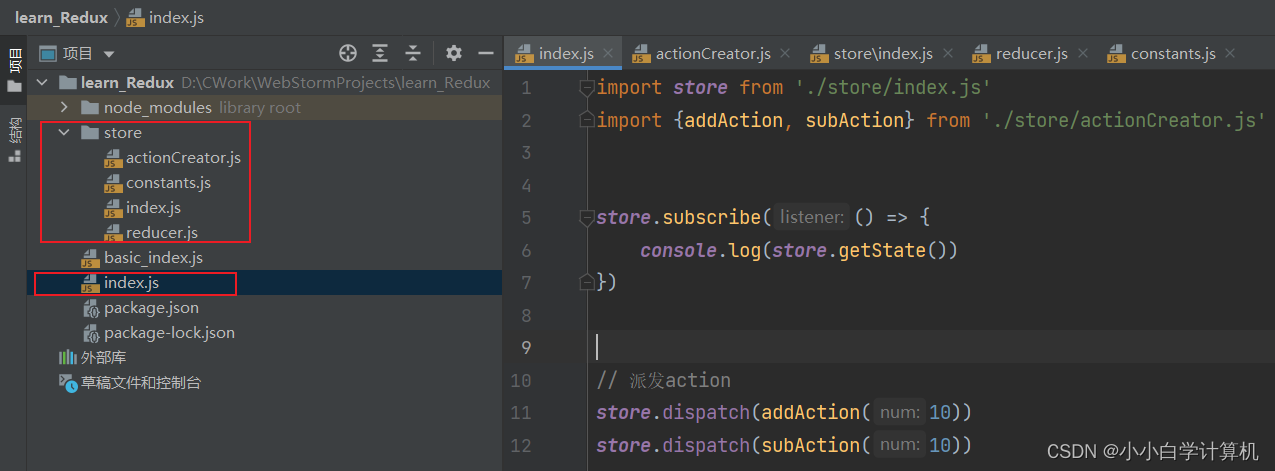
Task: Click the JS file icon beside reducer.js in tree
Action: pyautogui.click(x=113, y=233)
